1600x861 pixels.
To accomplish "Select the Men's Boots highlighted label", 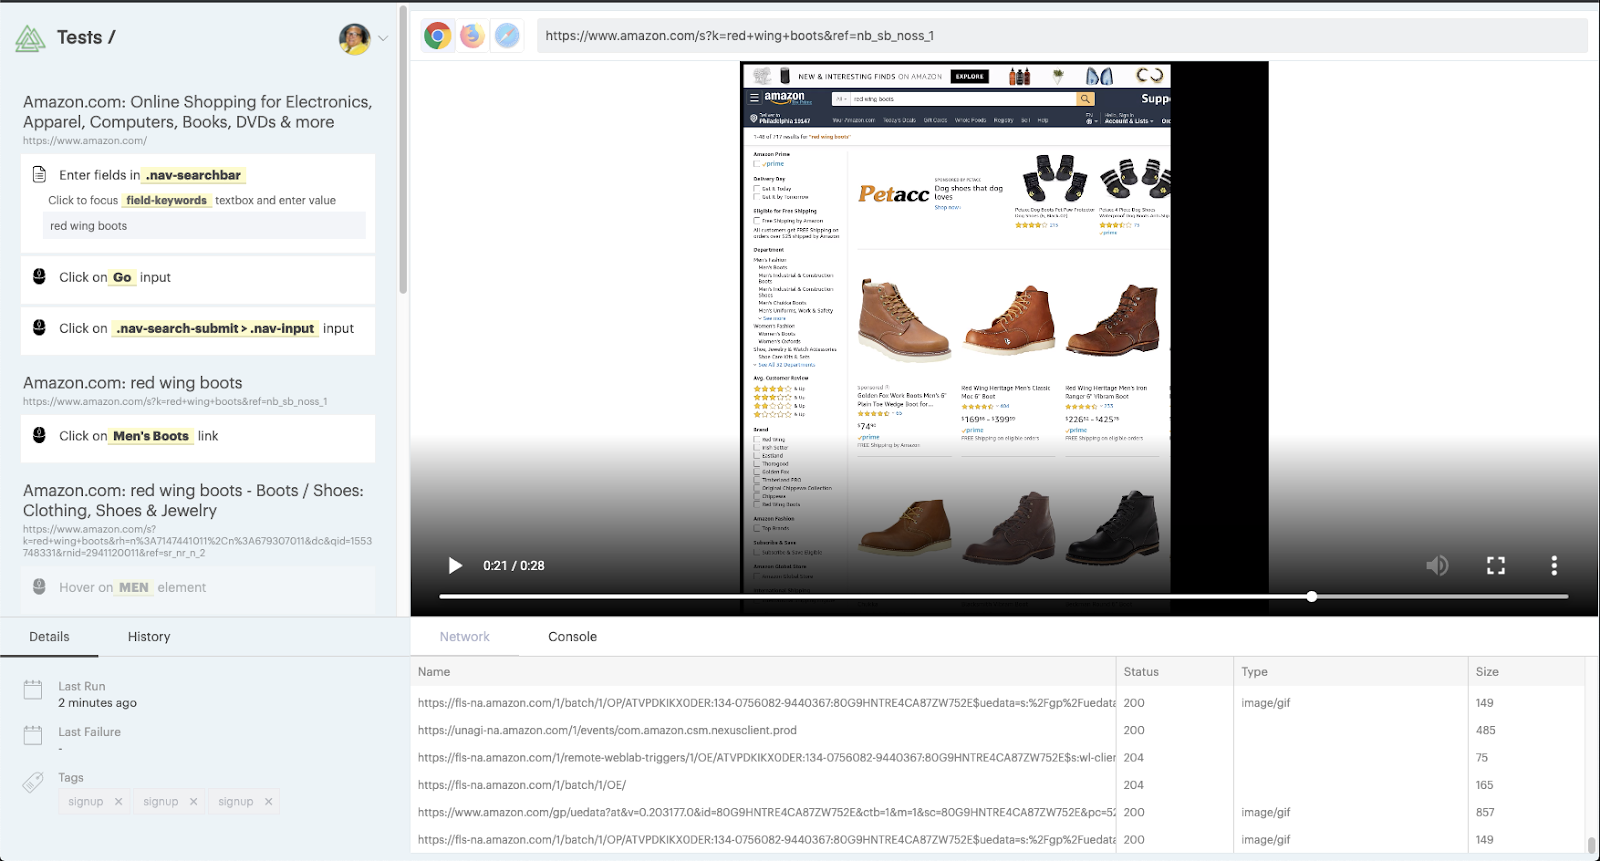I will (151, 436).
